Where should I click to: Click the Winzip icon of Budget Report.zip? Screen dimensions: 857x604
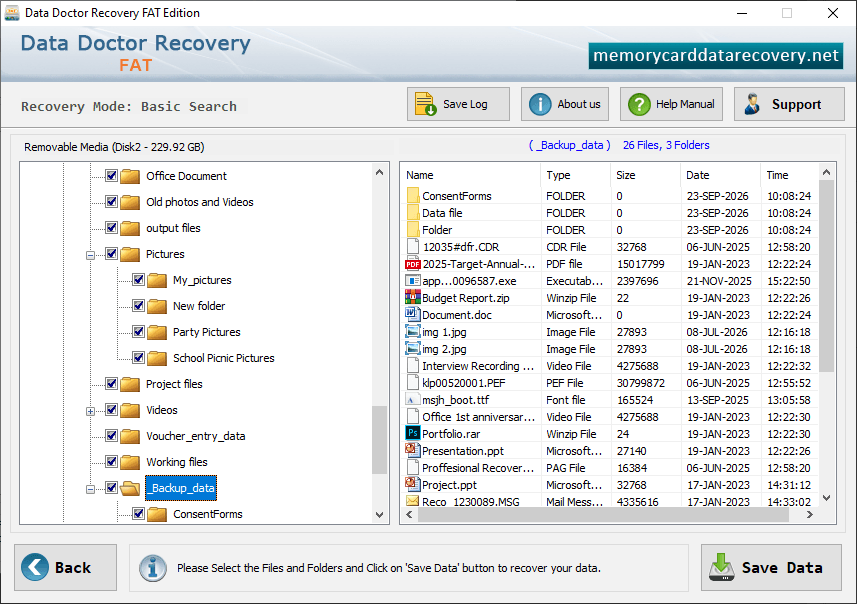[413, 297]
